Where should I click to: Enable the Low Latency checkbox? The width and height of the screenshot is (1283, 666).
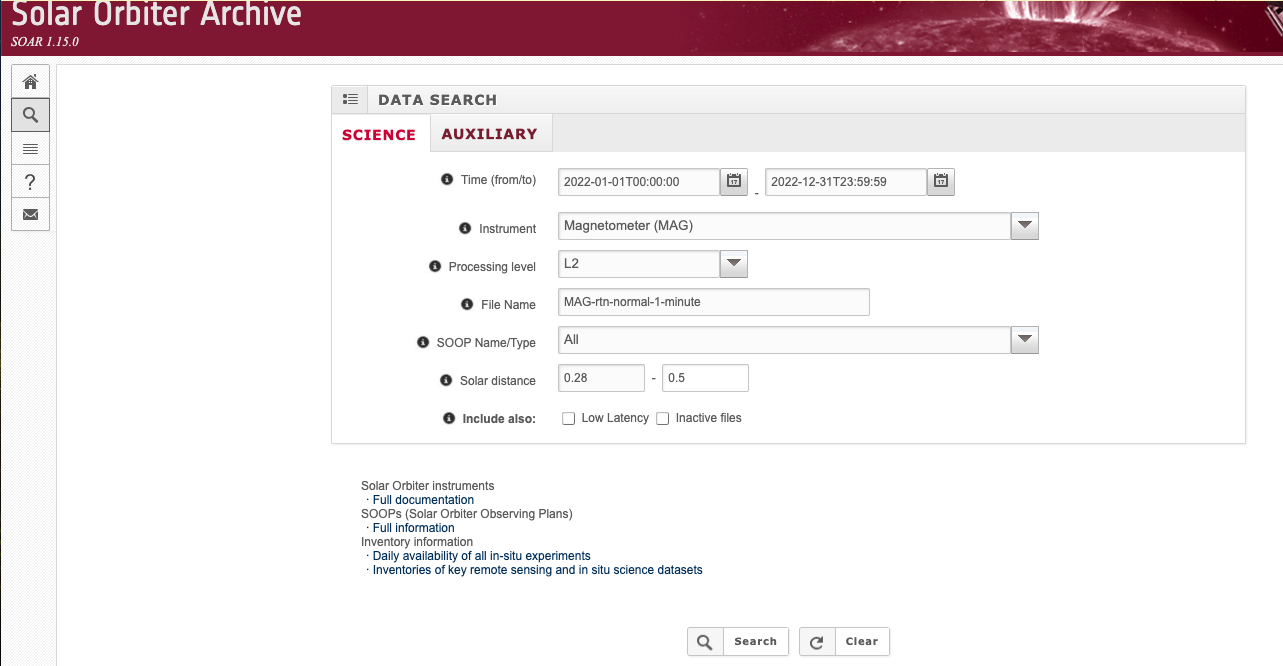coord(569,419)
